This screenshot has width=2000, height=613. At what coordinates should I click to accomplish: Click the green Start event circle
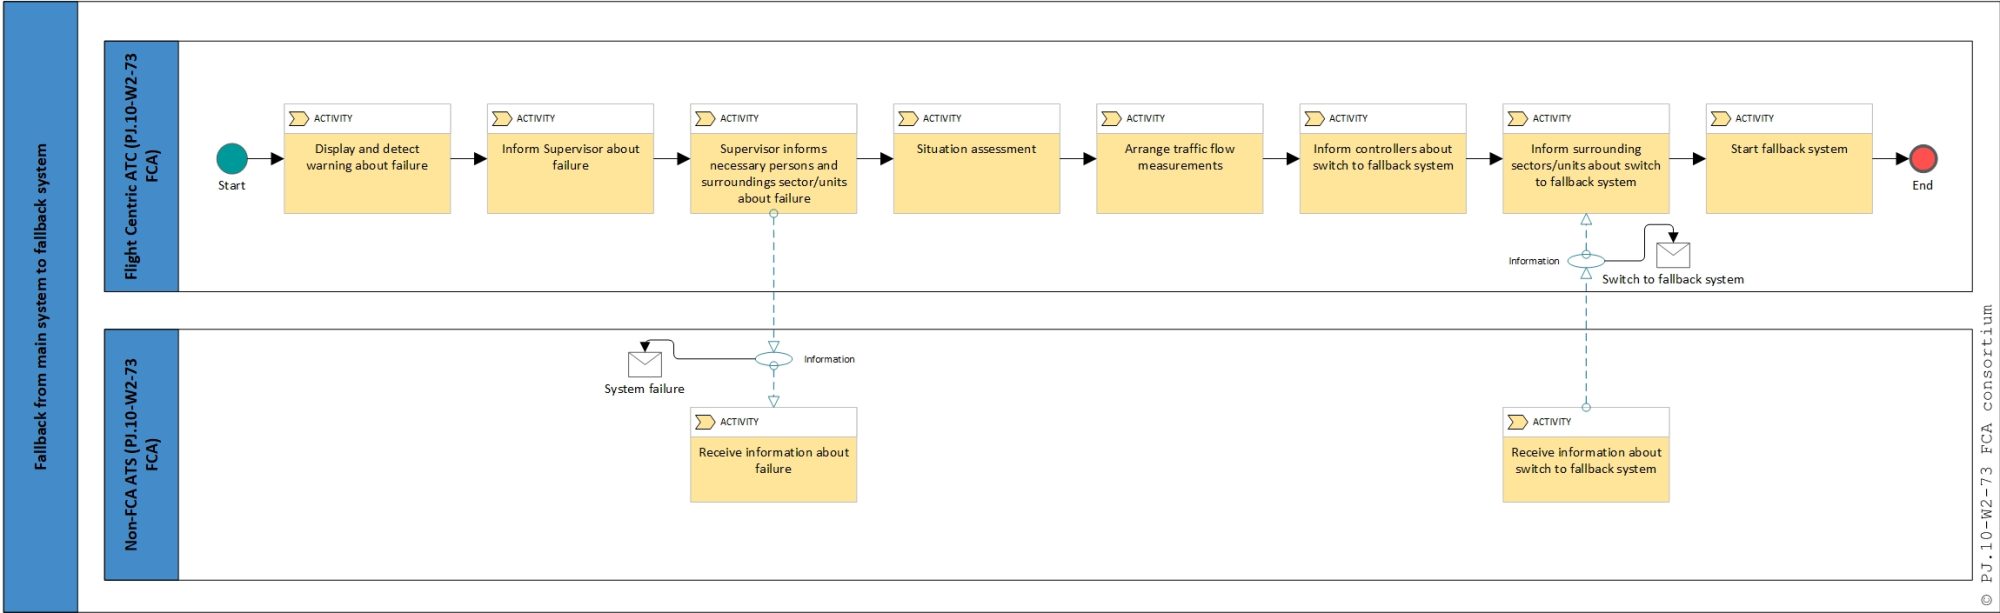click(232, 158)
